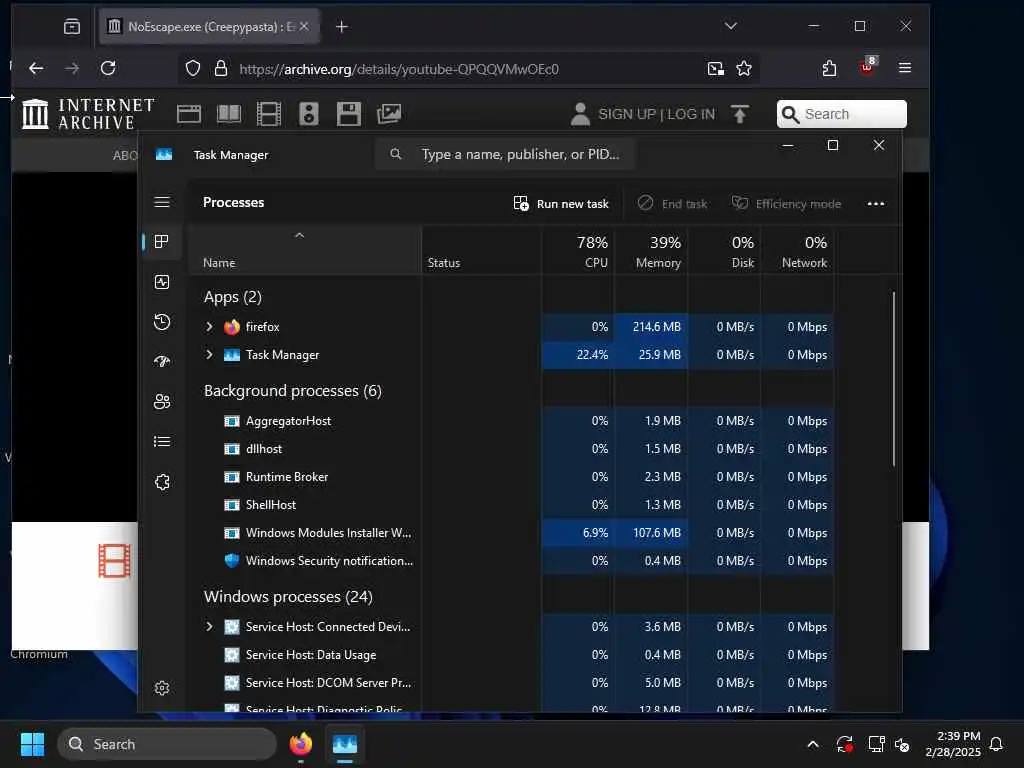This screenshot has height=768, width=1024.
Task: Toggle the Task Manager hamburger navigation menu
Action: (162, 202)
